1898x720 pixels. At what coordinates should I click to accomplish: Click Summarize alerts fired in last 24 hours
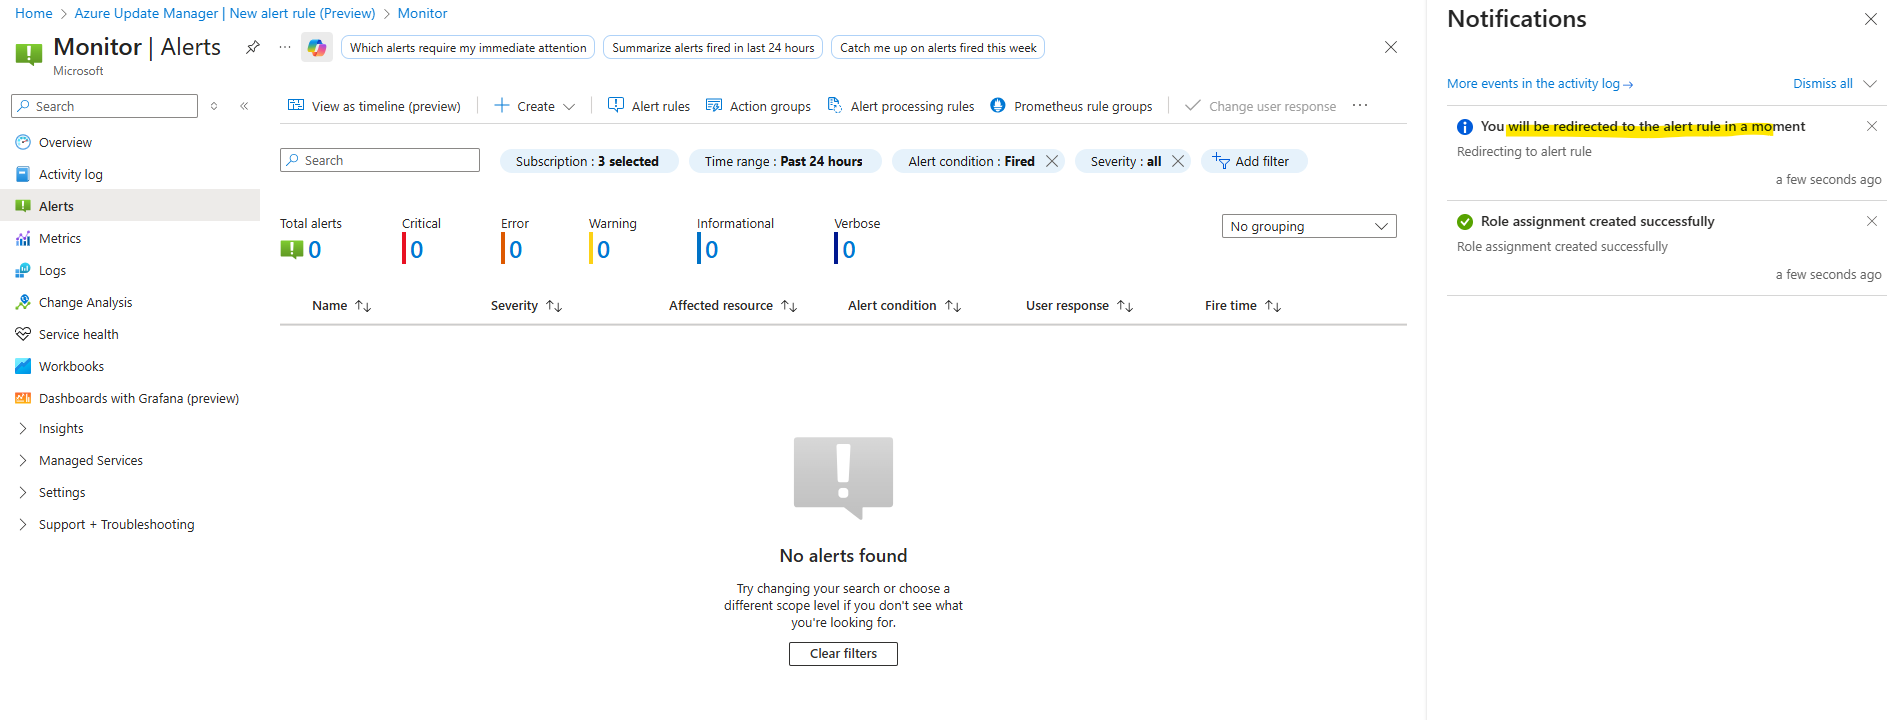tap(713, 47)
